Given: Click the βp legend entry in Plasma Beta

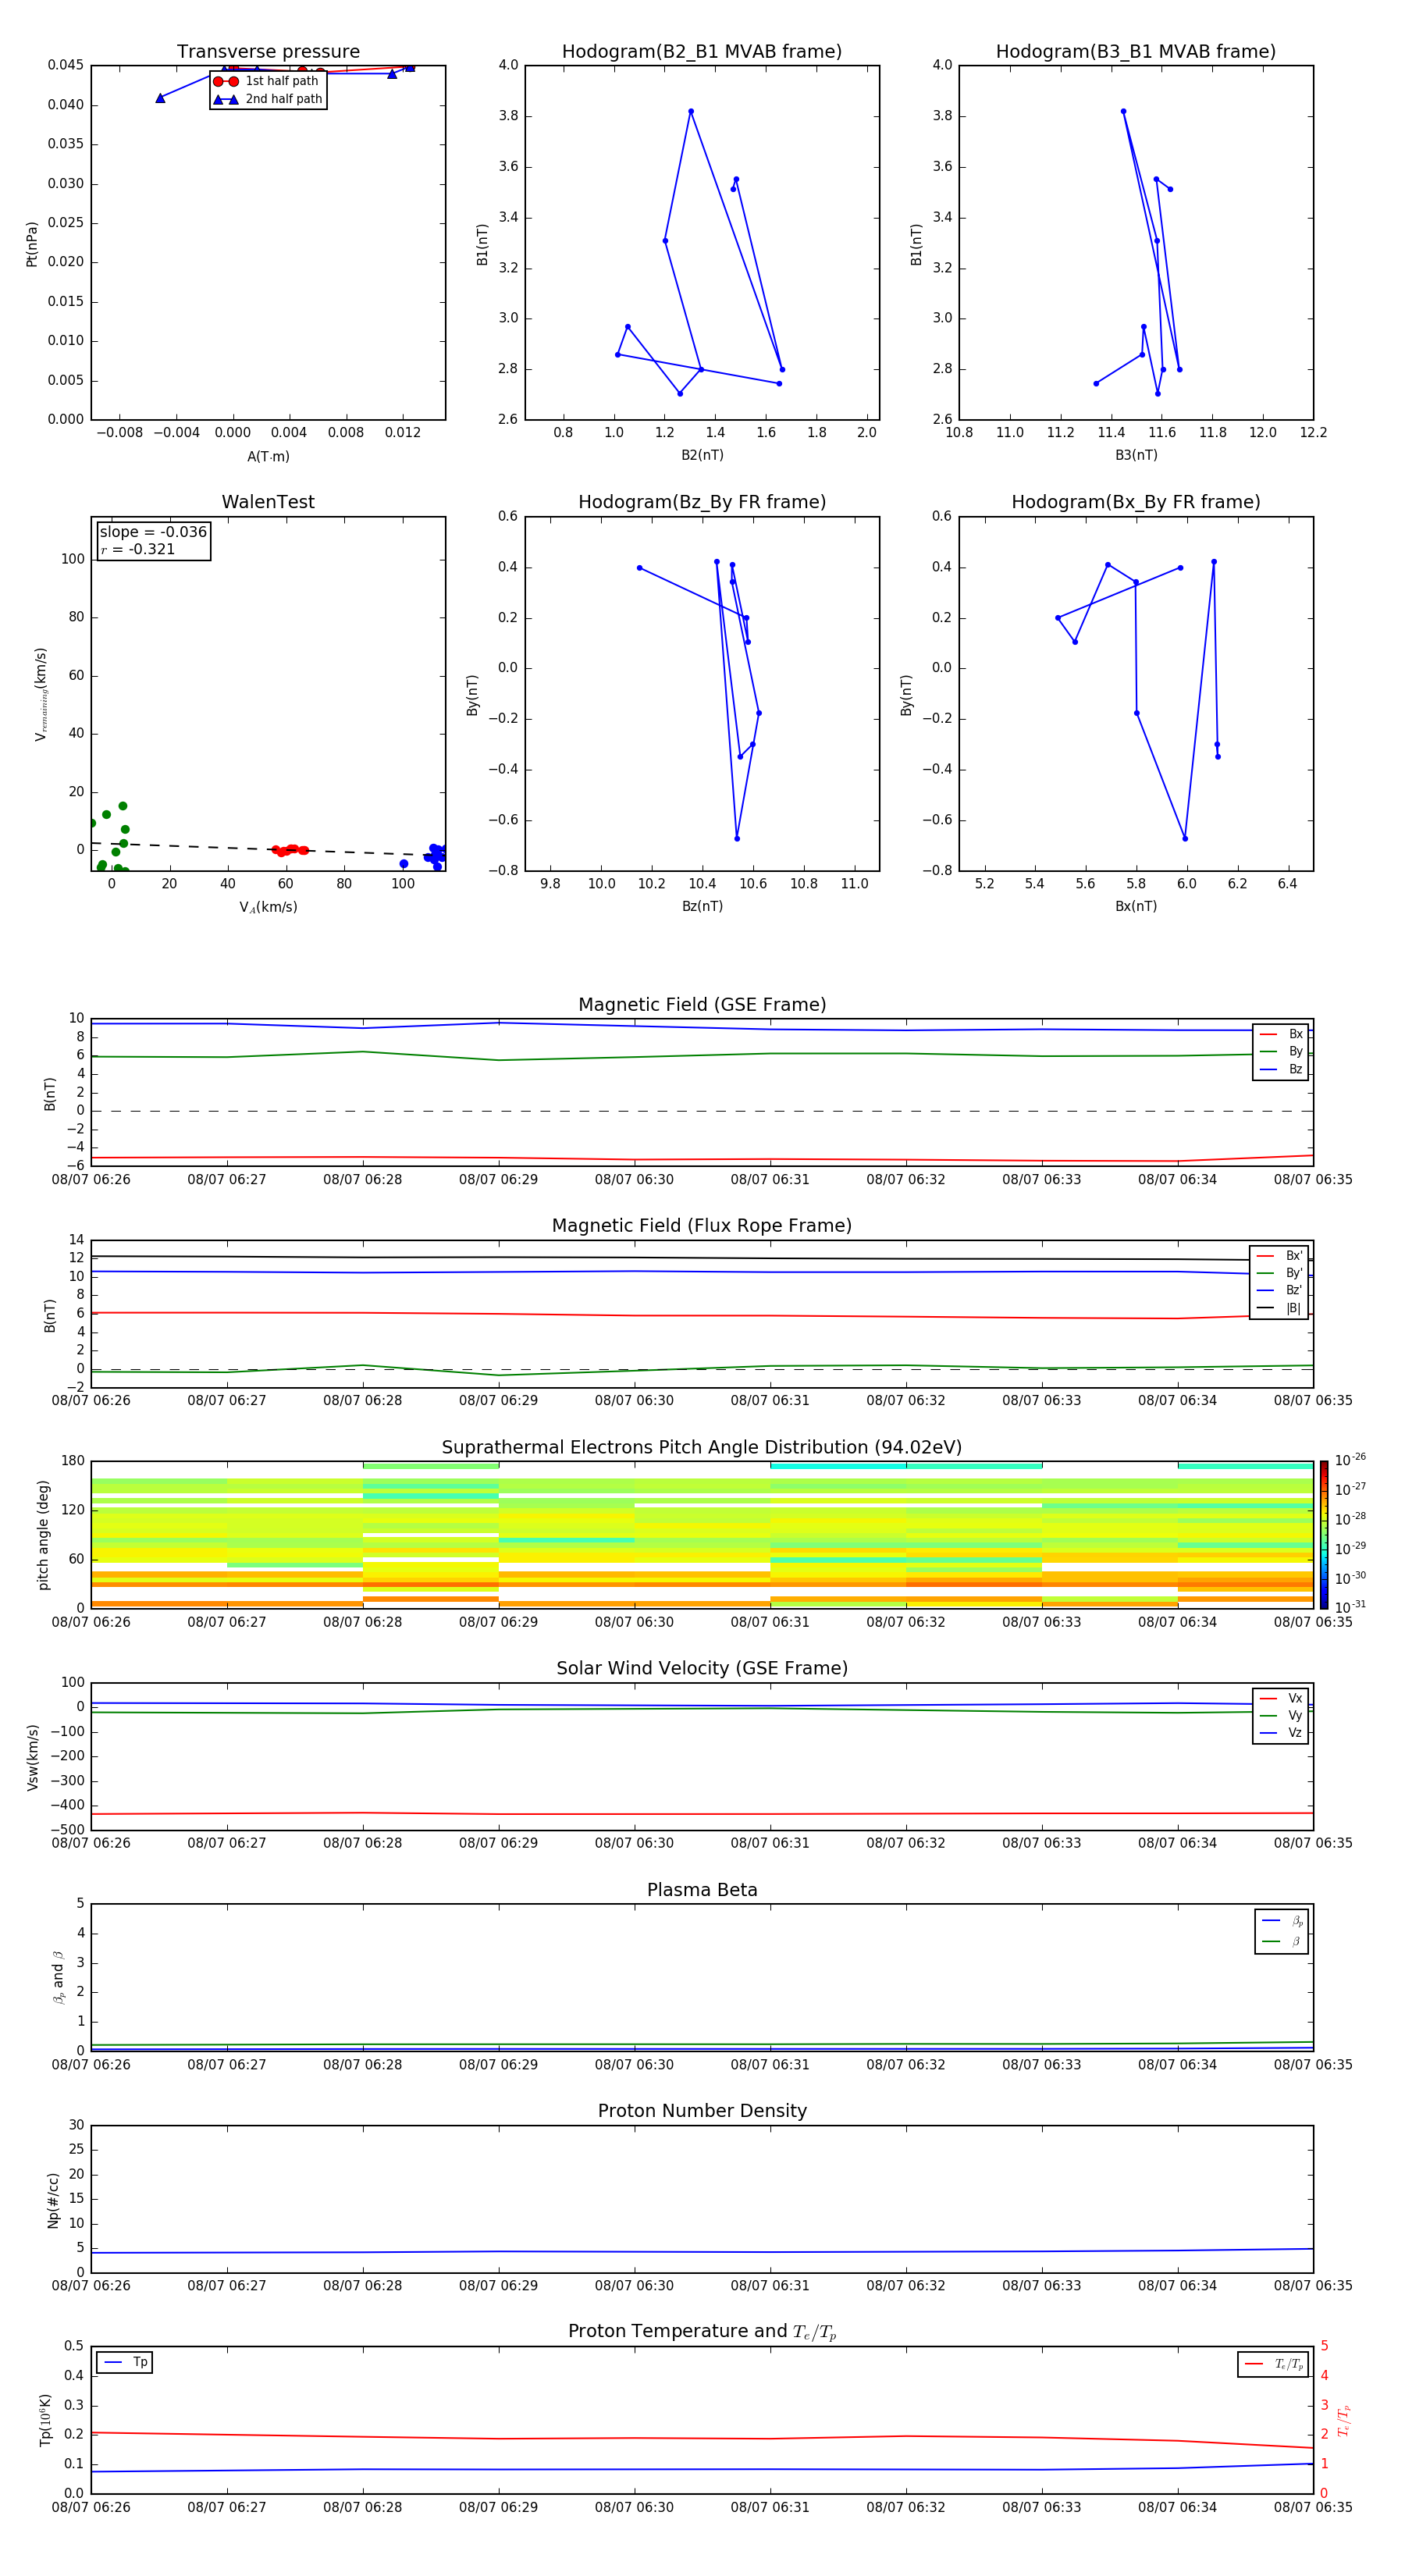Looking at the screenshot, I should click(1282, 1921).
